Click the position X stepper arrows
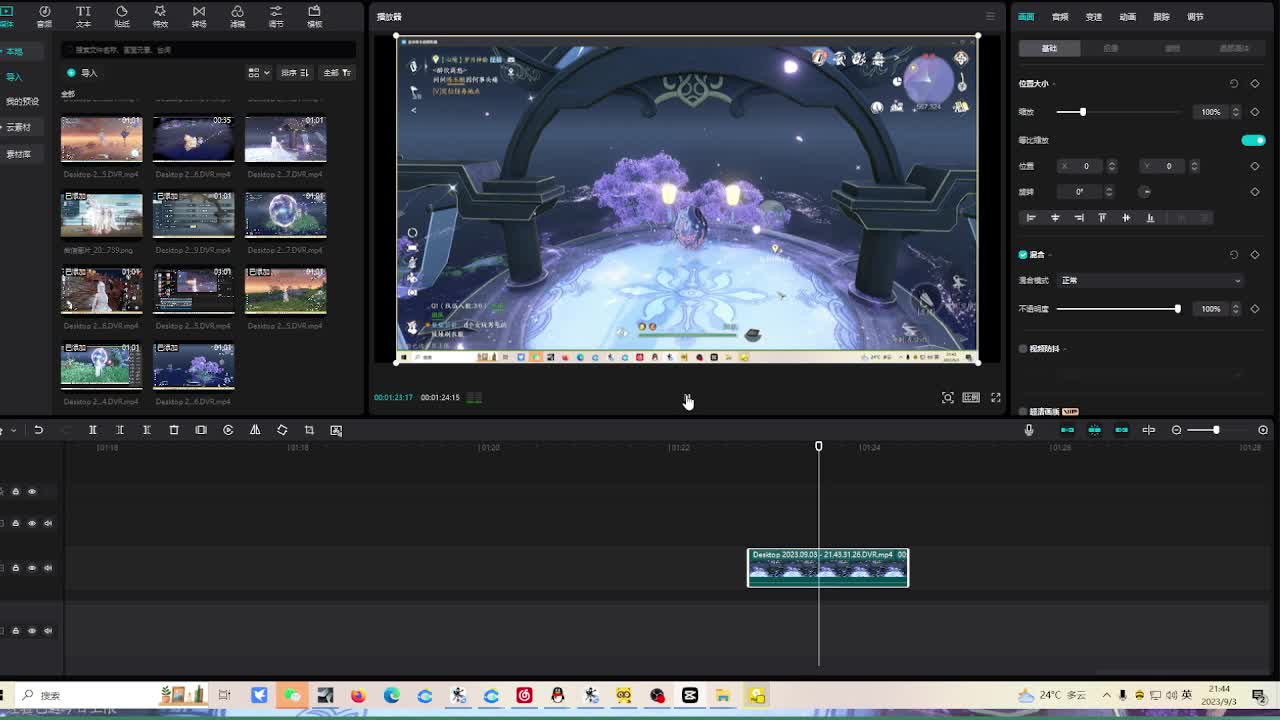 [1112, 166]
